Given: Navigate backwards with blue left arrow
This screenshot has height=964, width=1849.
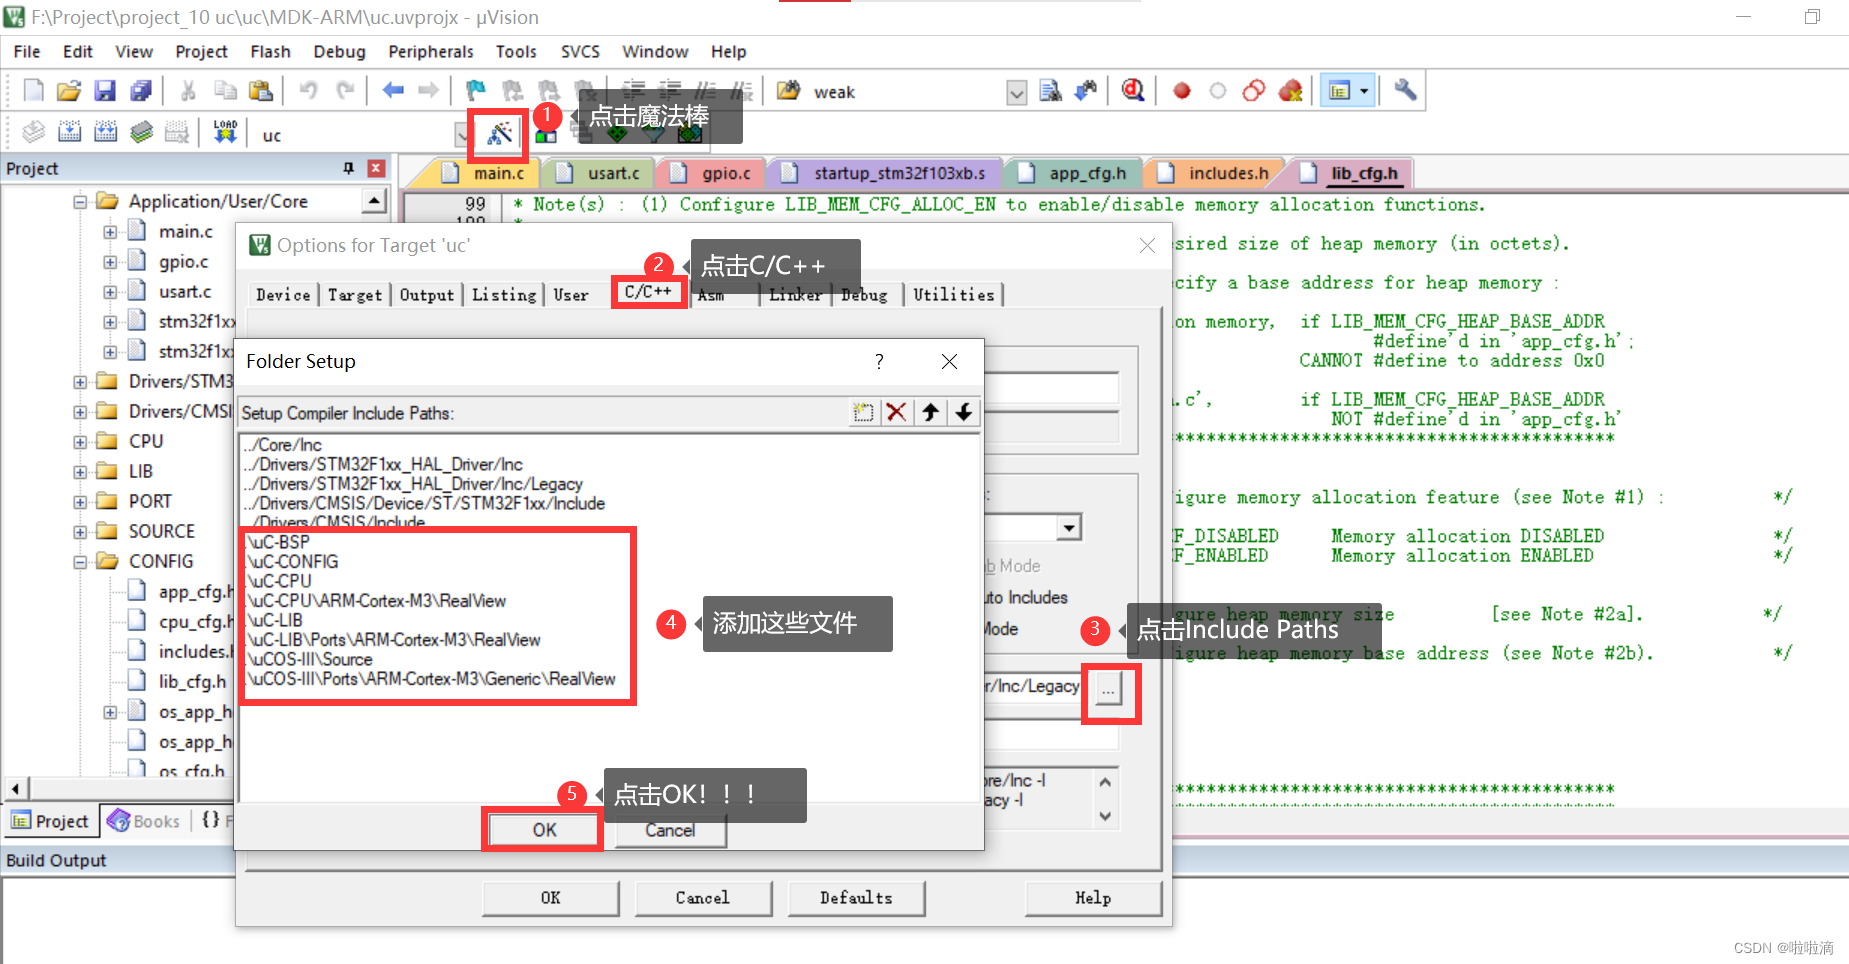Looking at the screenshot, I should point(393,91).
